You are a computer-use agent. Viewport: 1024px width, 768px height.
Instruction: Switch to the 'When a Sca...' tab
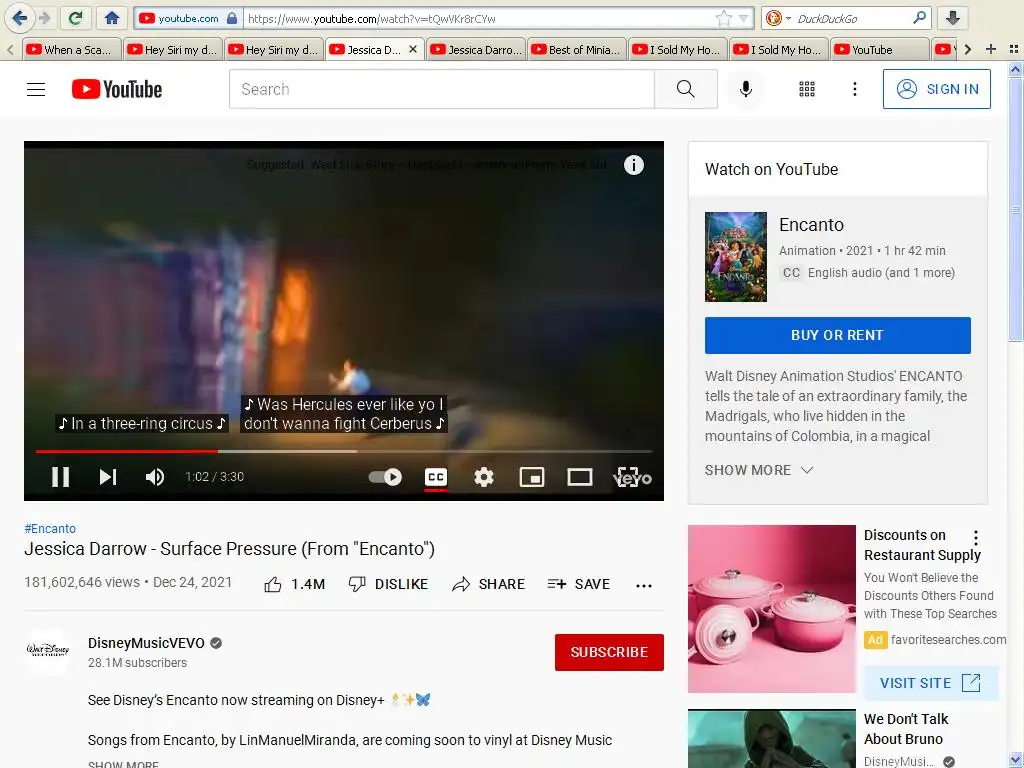pyautogui.click(x=72, y=50)
